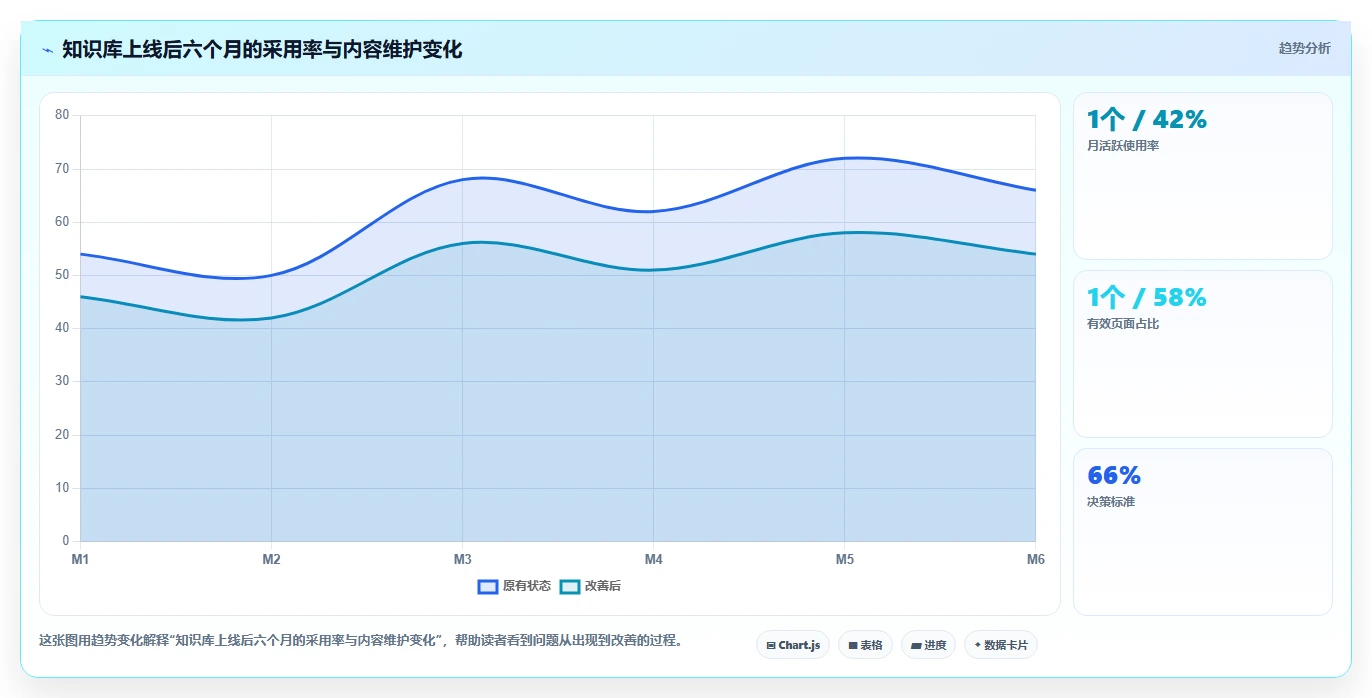Click the 30 y-axis label

[62, 381]
